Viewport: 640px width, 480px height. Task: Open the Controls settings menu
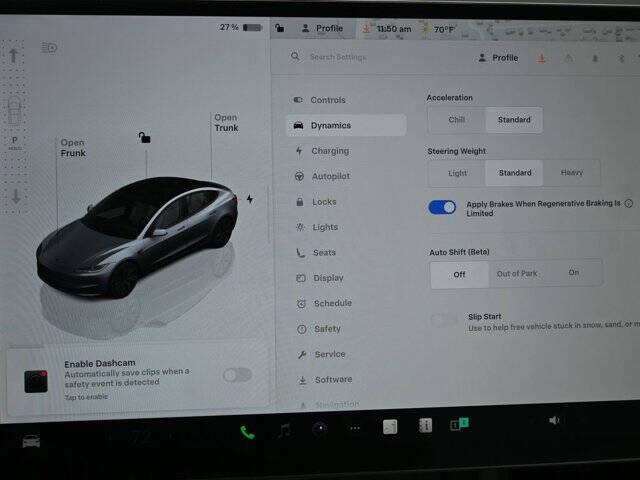click(345, 100)
